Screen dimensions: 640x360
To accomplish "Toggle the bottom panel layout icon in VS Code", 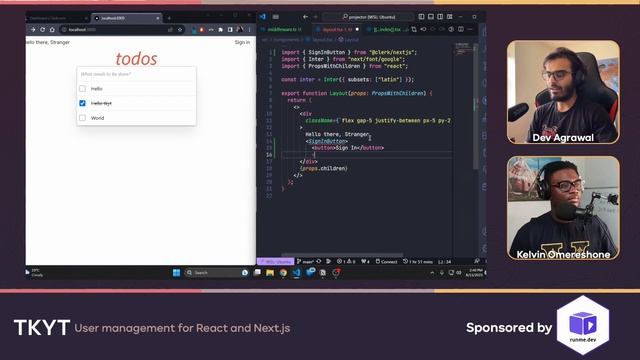I will click(x=431, y=17).
